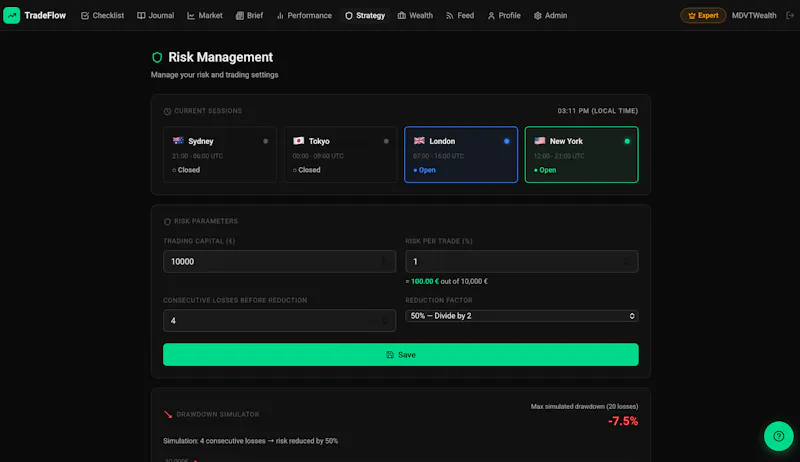Click the MDVTWealth username
800x462 pixels.
[x=754, y=15]
